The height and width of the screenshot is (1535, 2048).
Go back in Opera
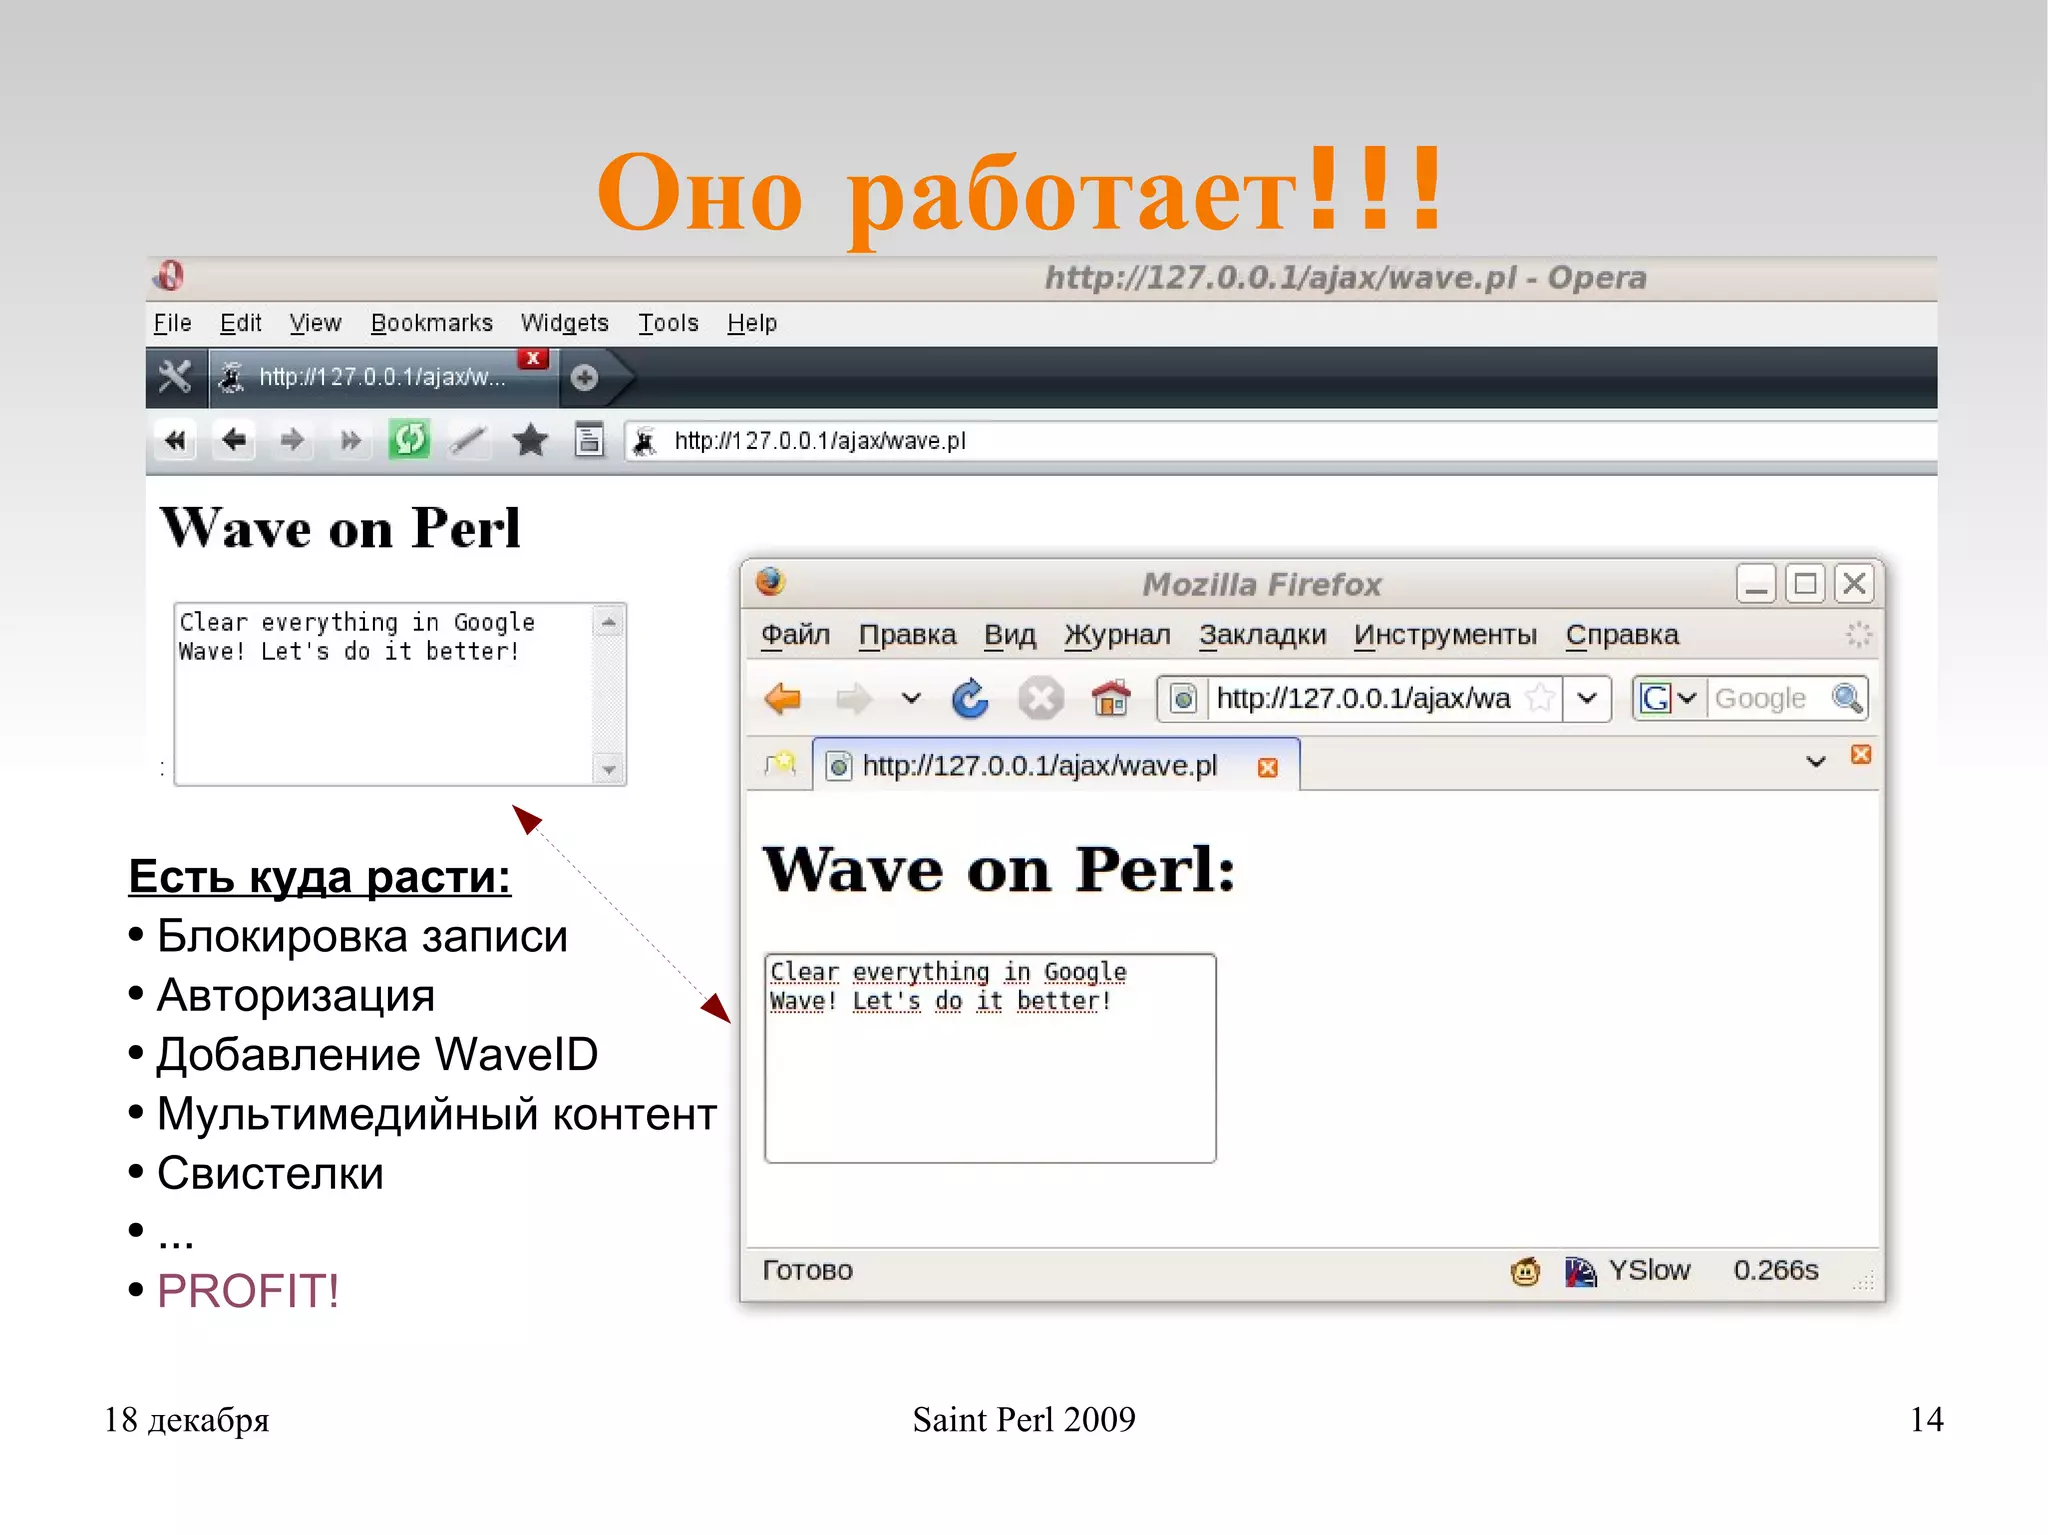pos(233,440)
